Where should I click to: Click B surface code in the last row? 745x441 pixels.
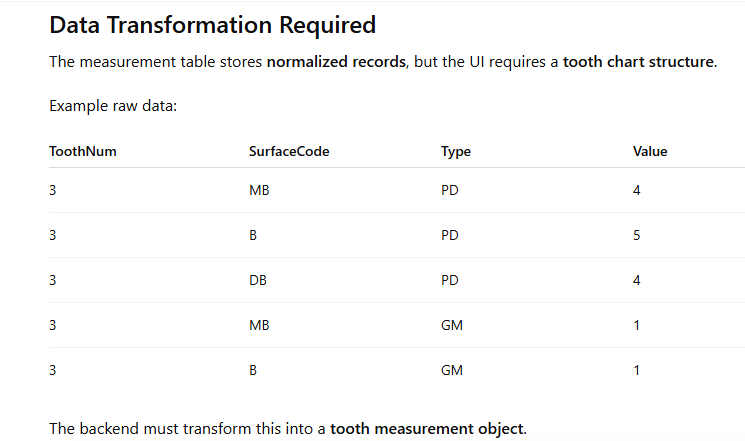coord(253,370)
